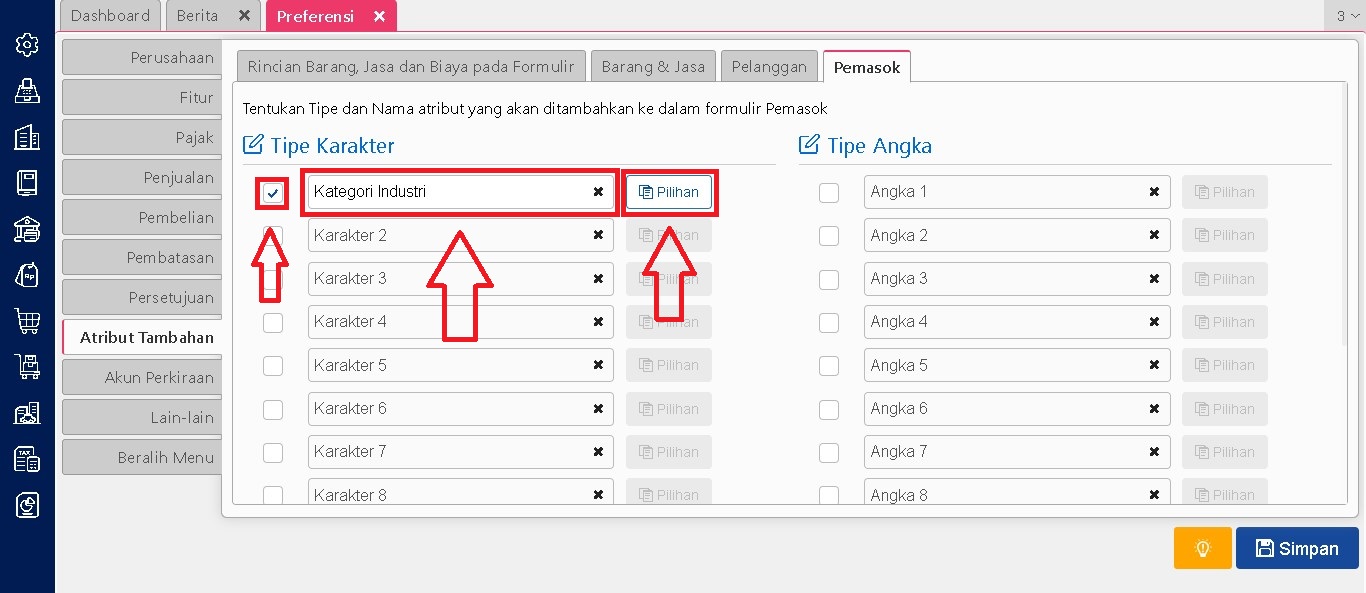This screenshot has height=593, width=1366.
Task: Open the pie chart report icon
Action: pyautogui.click(x=27, y=505)
